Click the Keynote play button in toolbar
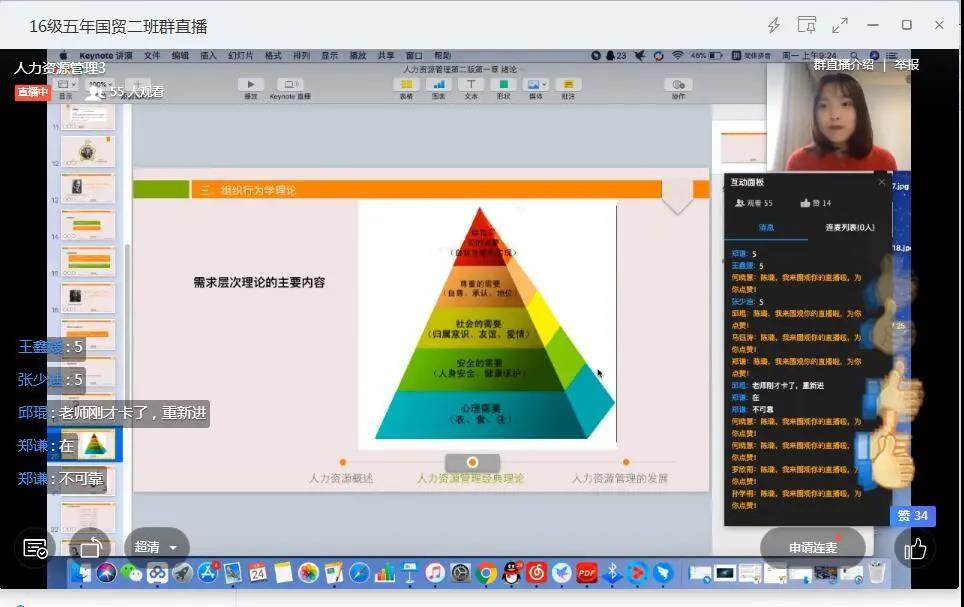 click(x=250, y=85)
